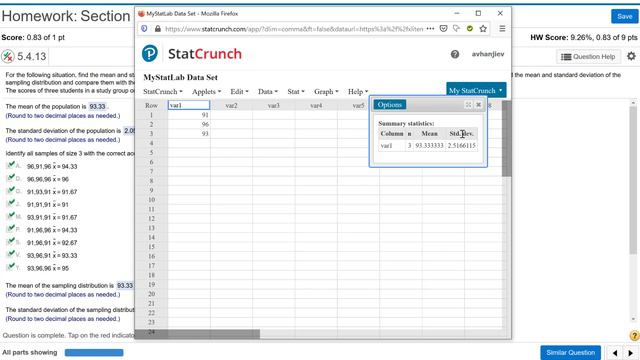
Task: Open StatCrunch help question mark icon
Action: (455, 54)
